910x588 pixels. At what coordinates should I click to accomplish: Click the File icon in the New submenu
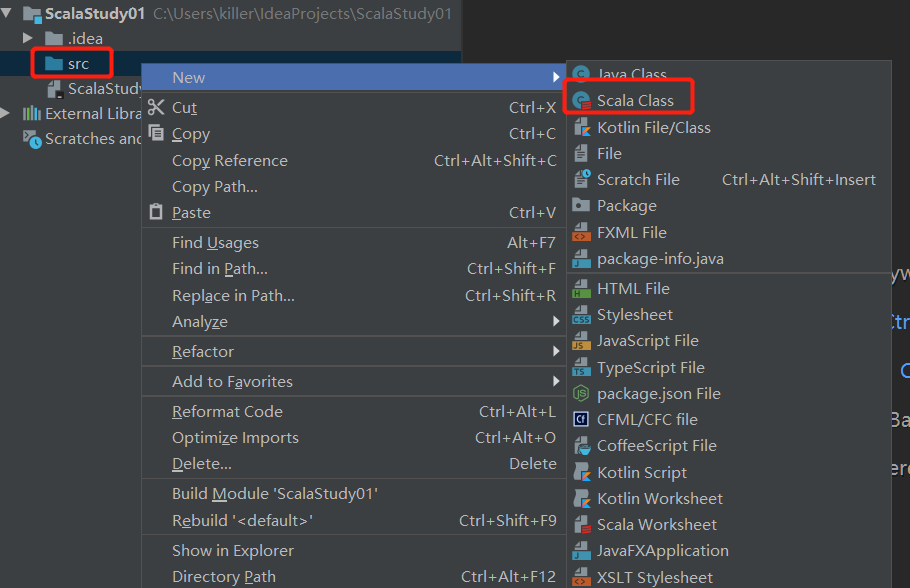tap(581, 153)
